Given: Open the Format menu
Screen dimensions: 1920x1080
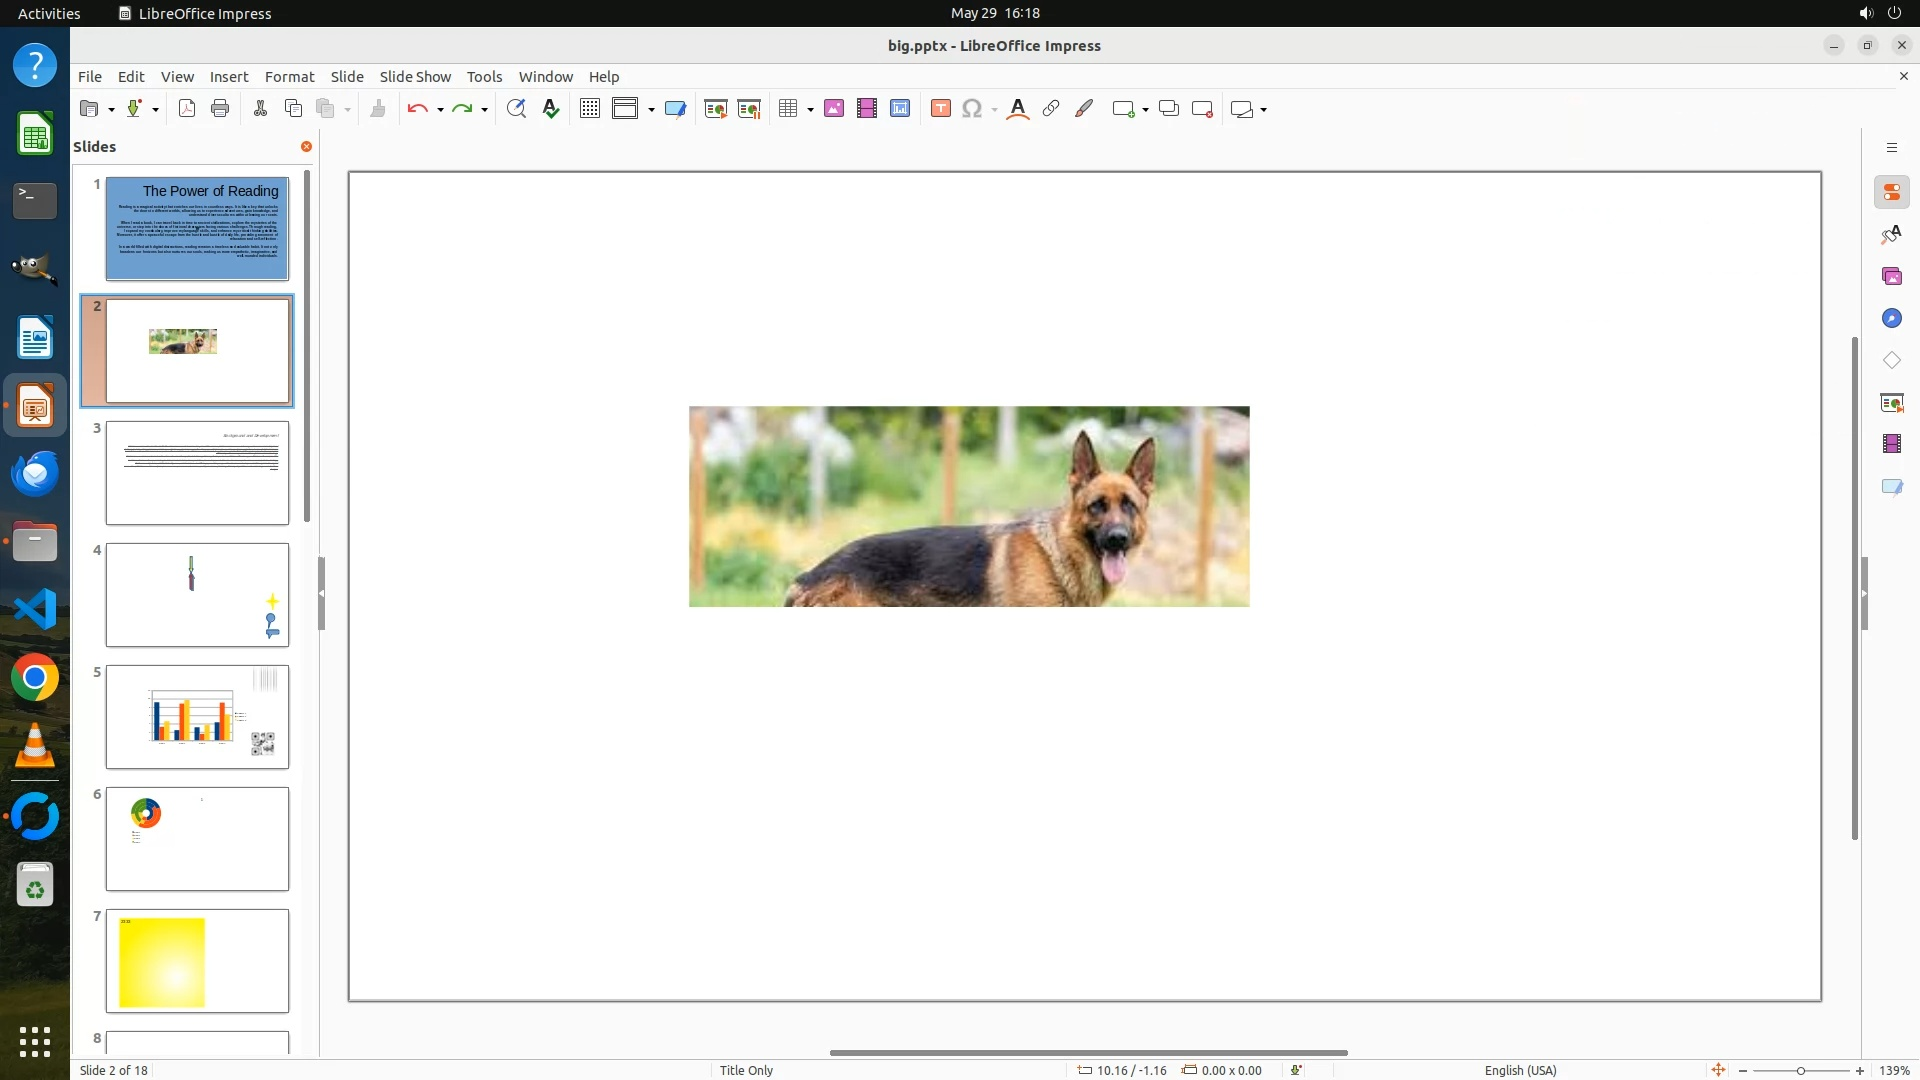Looking at the screenshot, I should (x=289, y=76).
